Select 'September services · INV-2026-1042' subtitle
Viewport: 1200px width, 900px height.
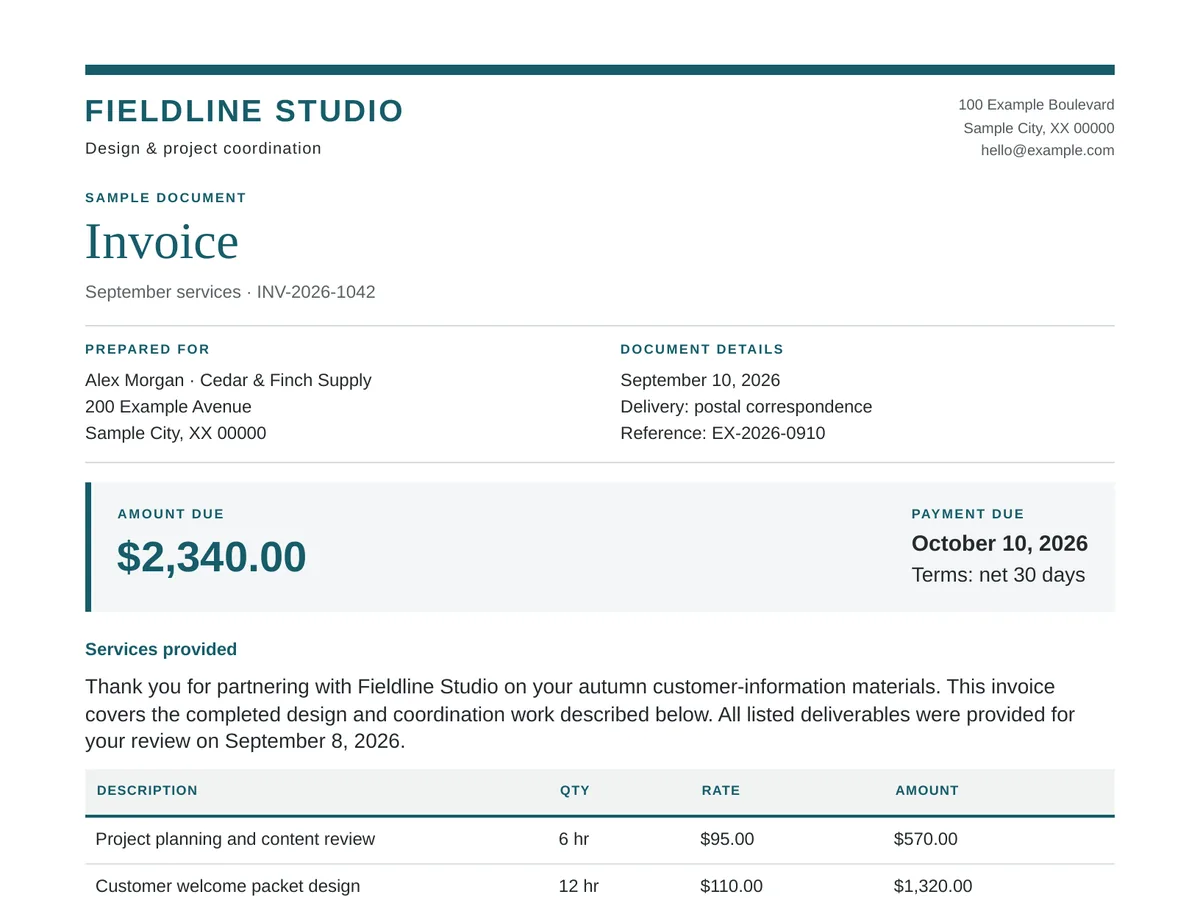click(x=230, y=292)
